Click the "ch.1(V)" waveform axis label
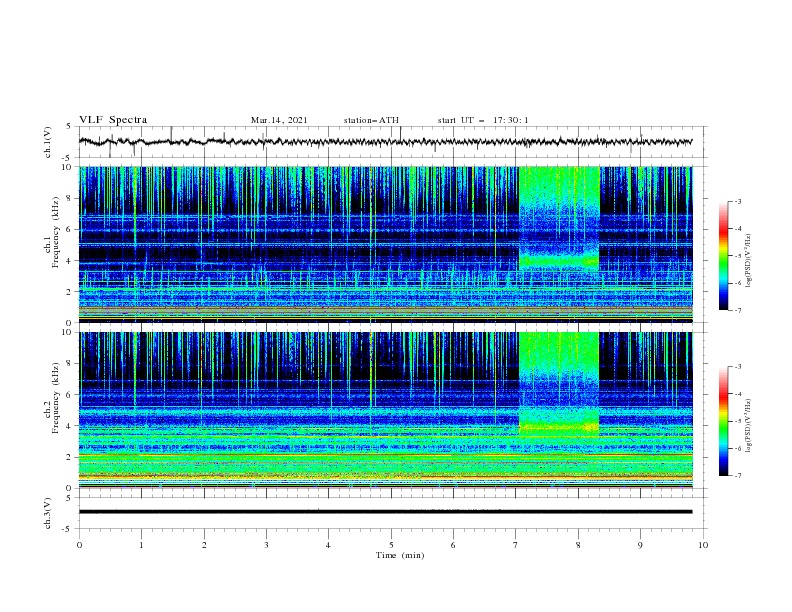The image size is (792, 612). 48,142
